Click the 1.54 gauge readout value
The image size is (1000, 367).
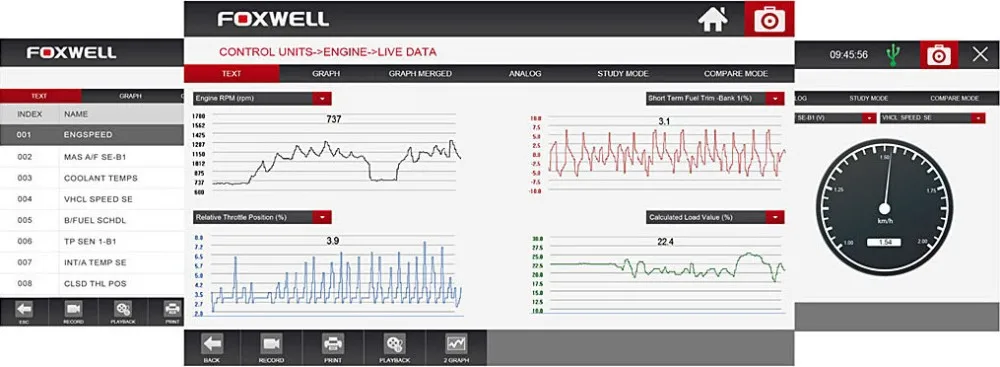coord(884,244)
